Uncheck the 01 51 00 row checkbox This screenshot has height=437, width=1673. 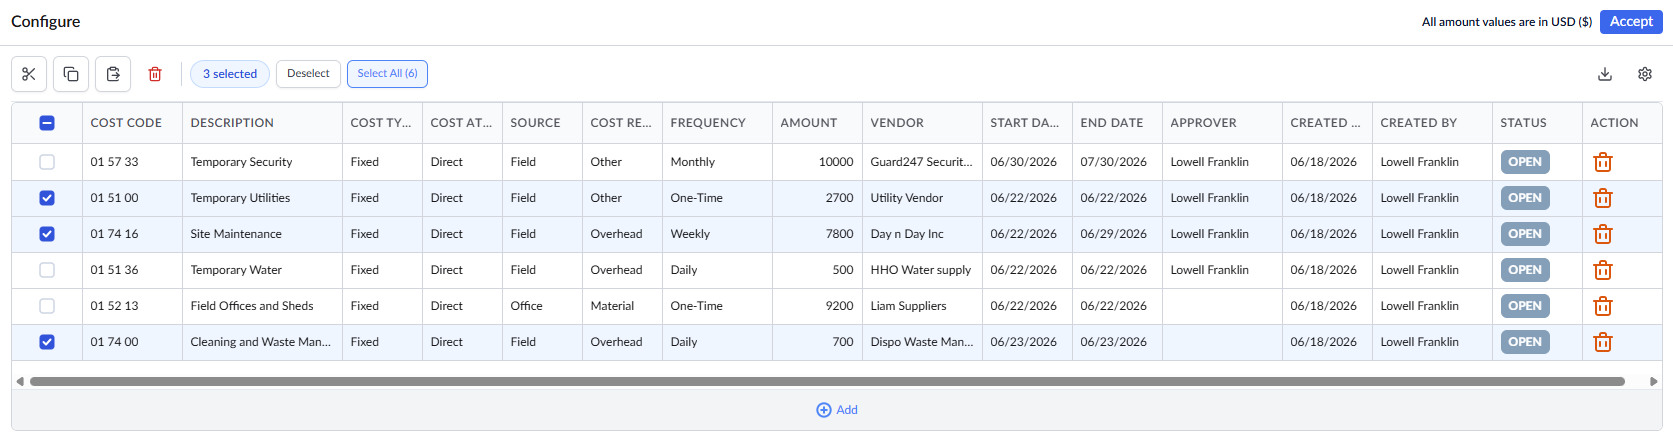[47, 198]
